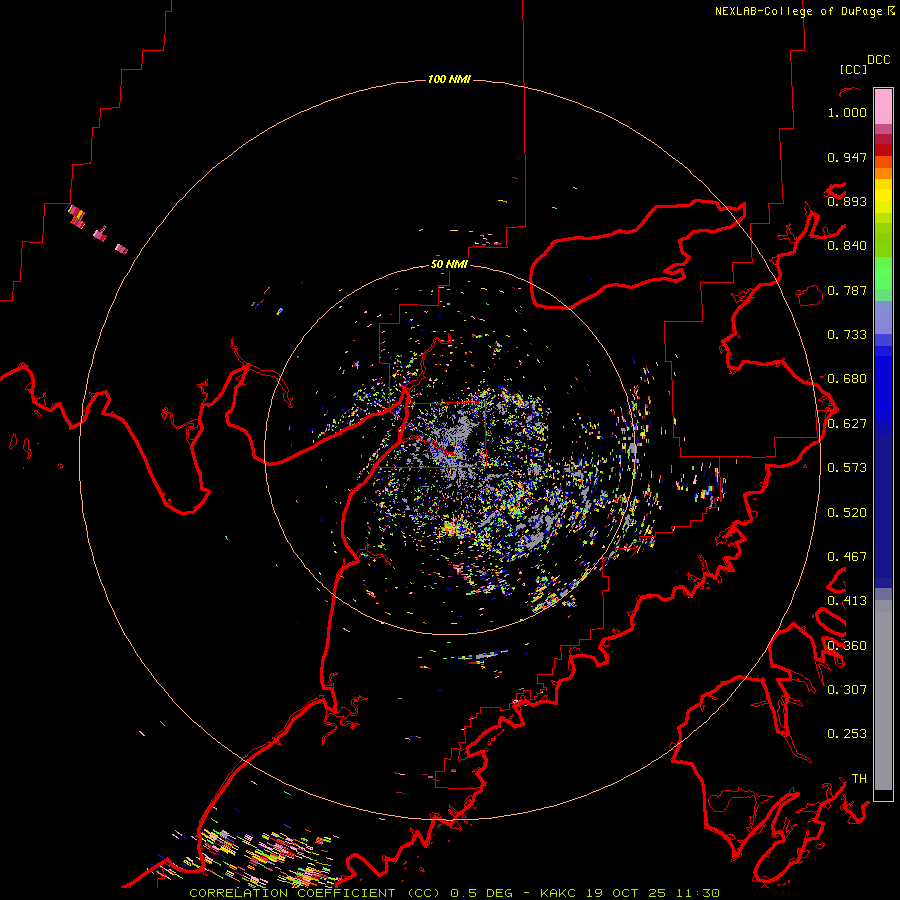Click the 0.733 color scale value
900x900 pixels.
847,335
